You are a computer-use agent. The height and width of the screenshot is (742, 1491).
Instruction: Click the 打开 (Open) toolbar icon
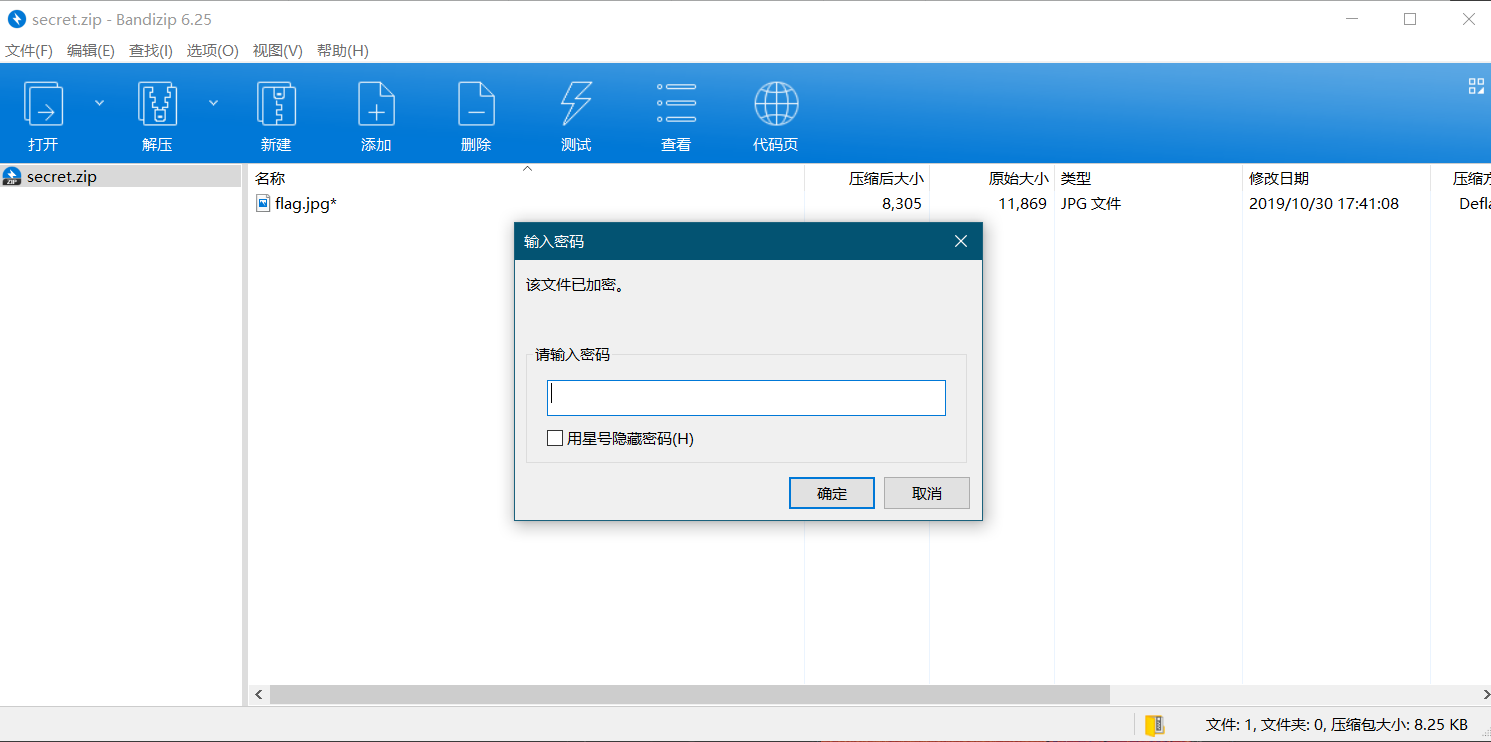coord(44,103)
